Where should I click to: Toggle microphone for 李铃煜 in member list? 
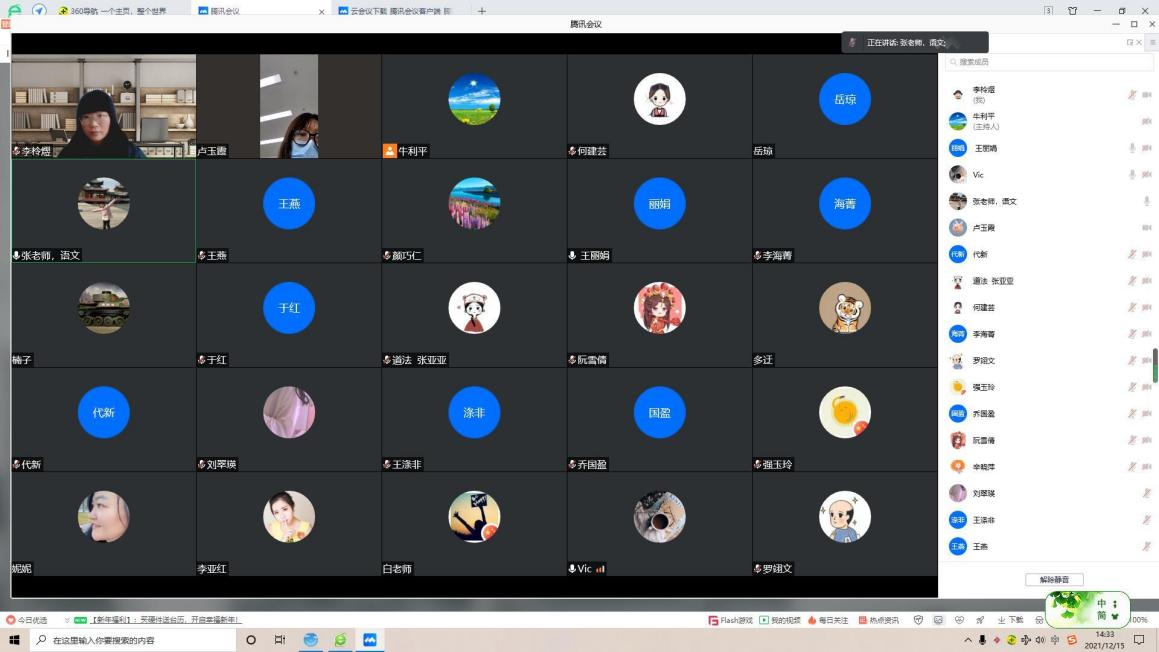(1132, 95)
